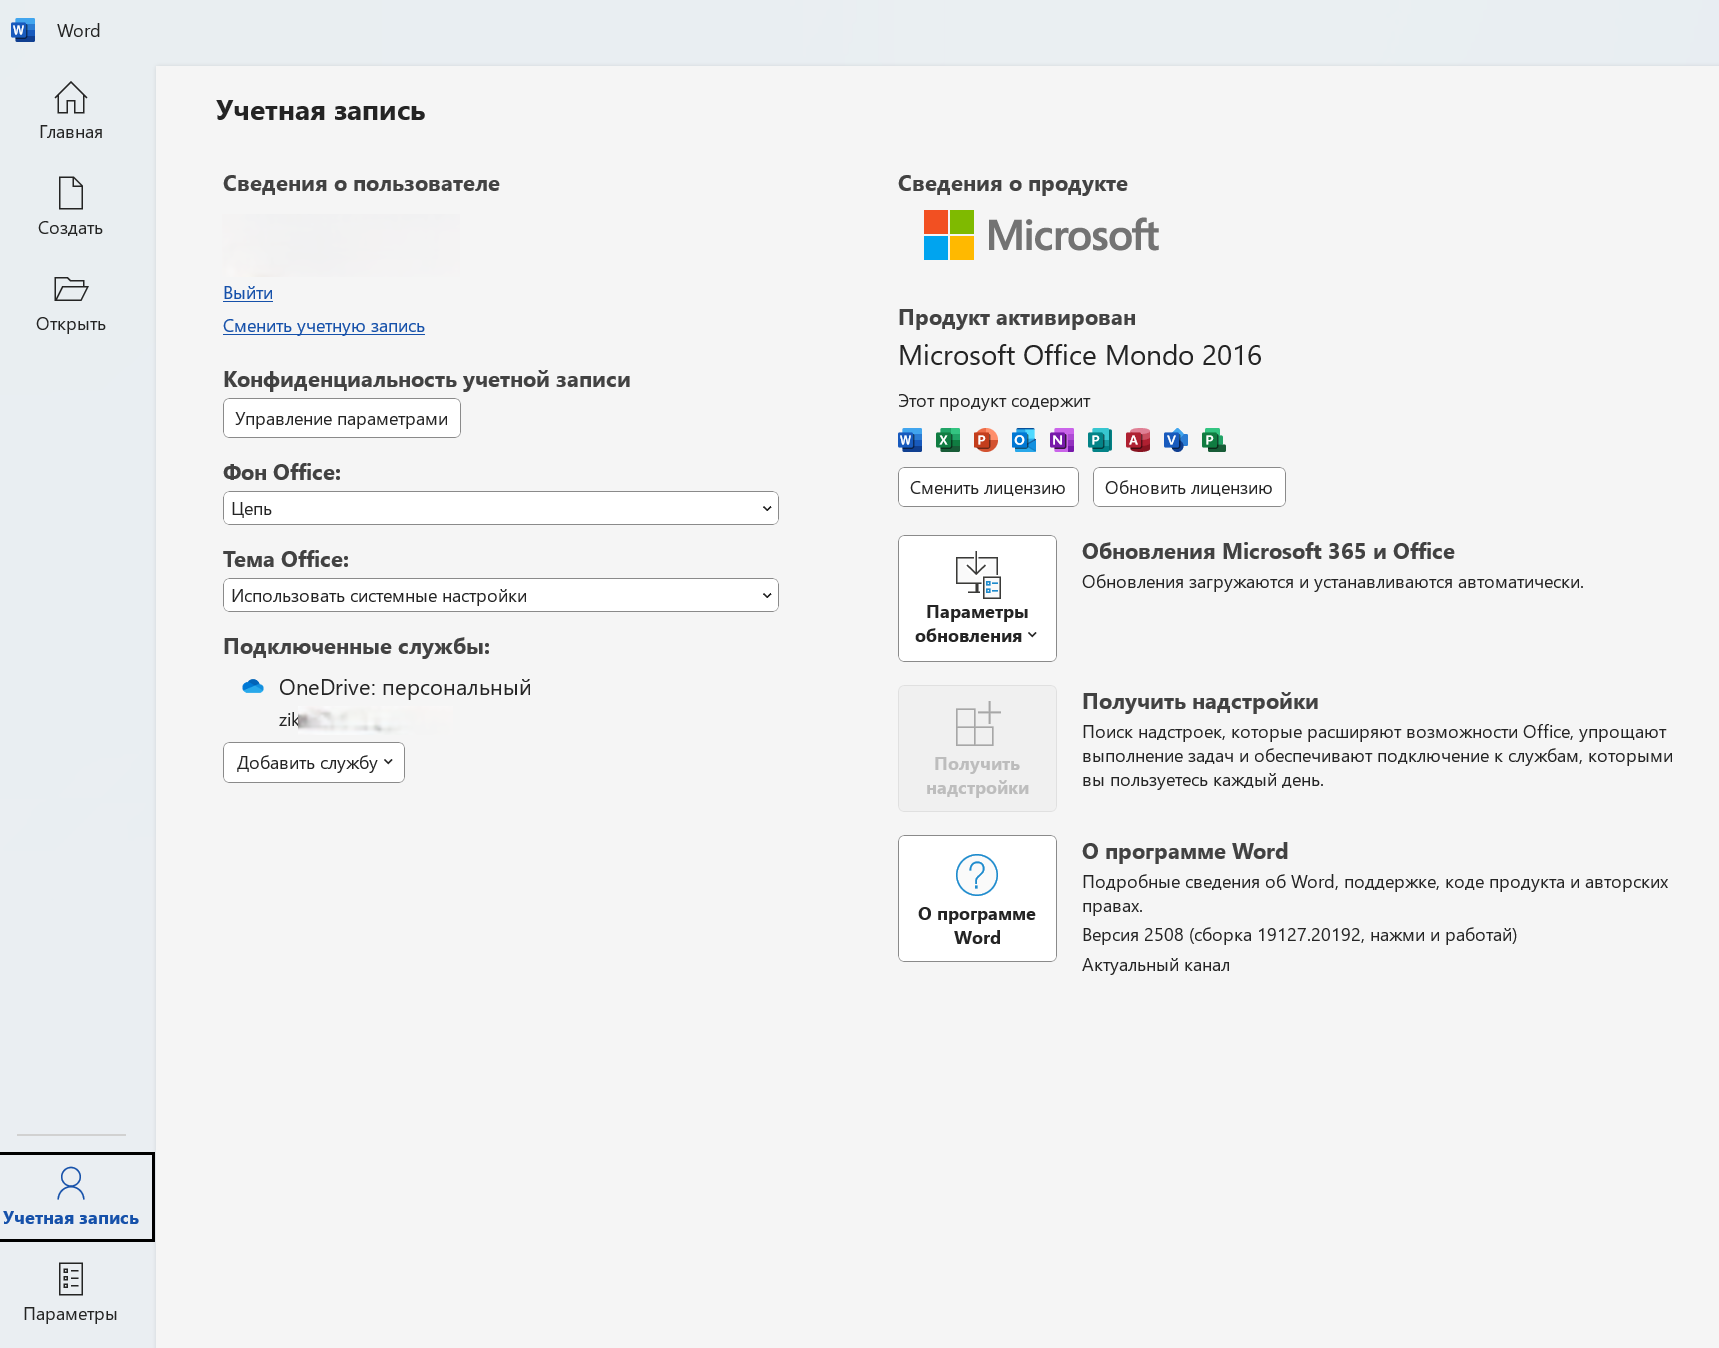The image size is (1719, 1348).
Task: Click the OneDrive cloud icon
Action: (x=253, y=687)
